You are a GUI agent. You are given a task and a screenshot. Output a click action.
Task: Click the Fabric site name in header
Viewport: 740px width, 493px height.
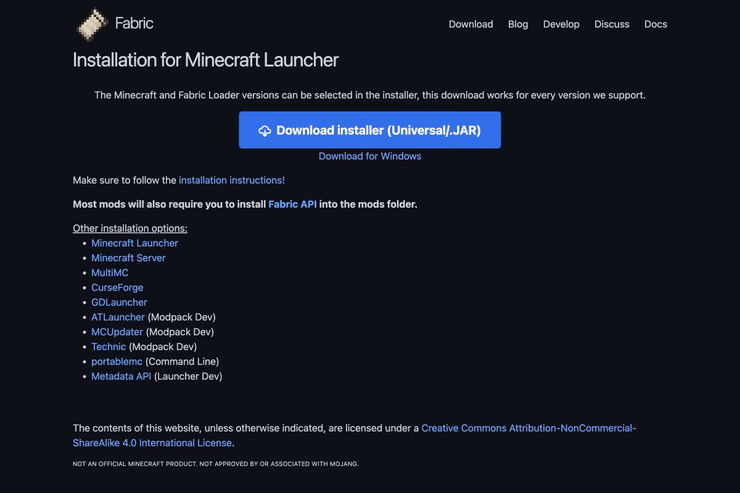point(134,23)
